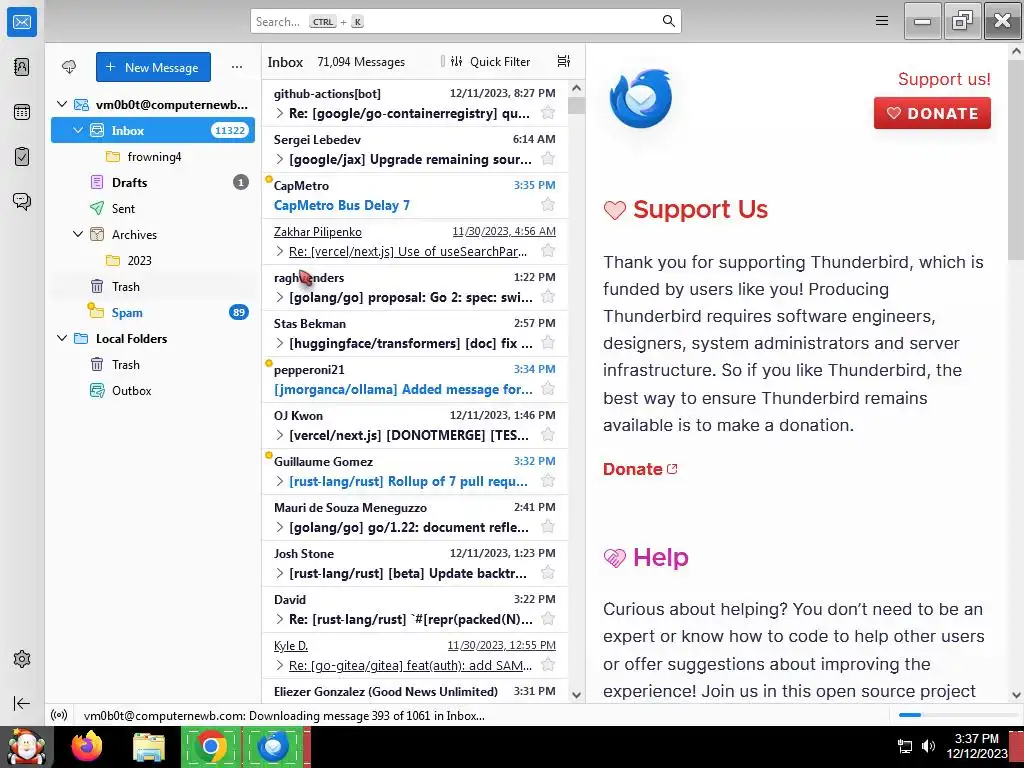
Task: Click search magnifier icon
Action: (669, 21)
